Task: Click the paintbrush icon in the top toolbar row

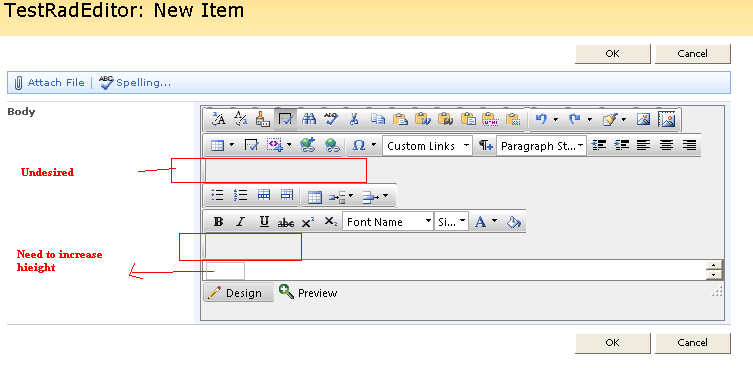Action: [262, 119]
